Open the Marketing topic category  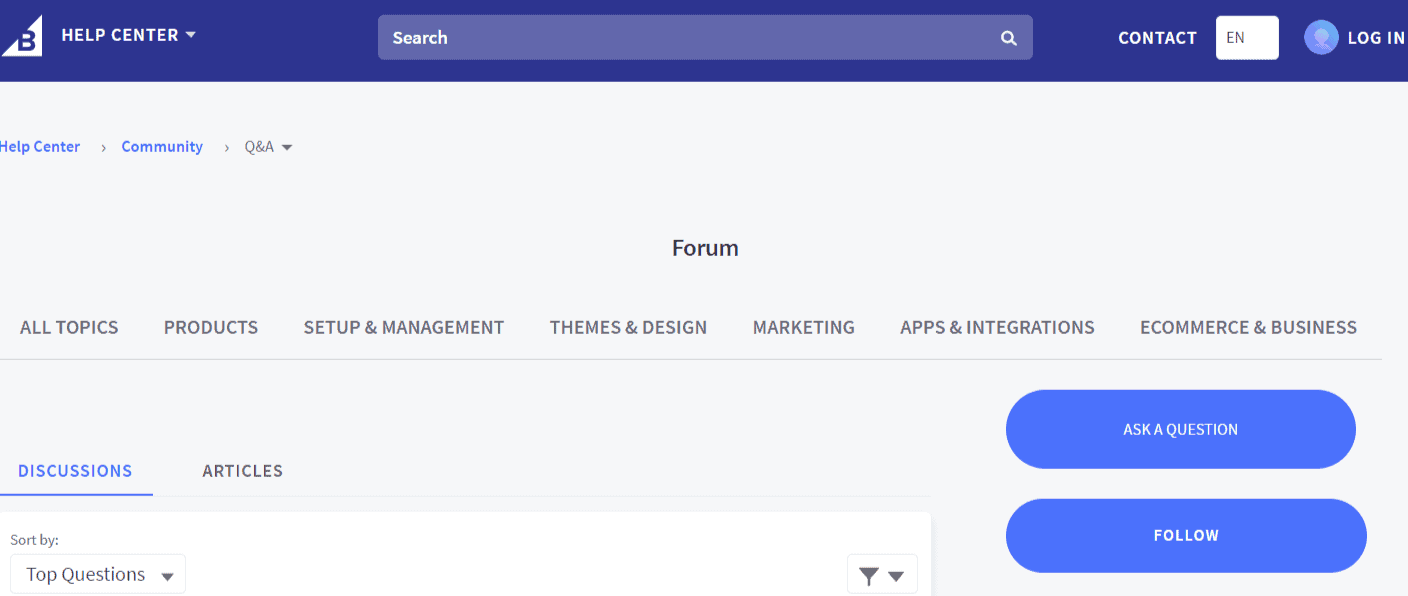pyautogui.click(x=804, y=327)
